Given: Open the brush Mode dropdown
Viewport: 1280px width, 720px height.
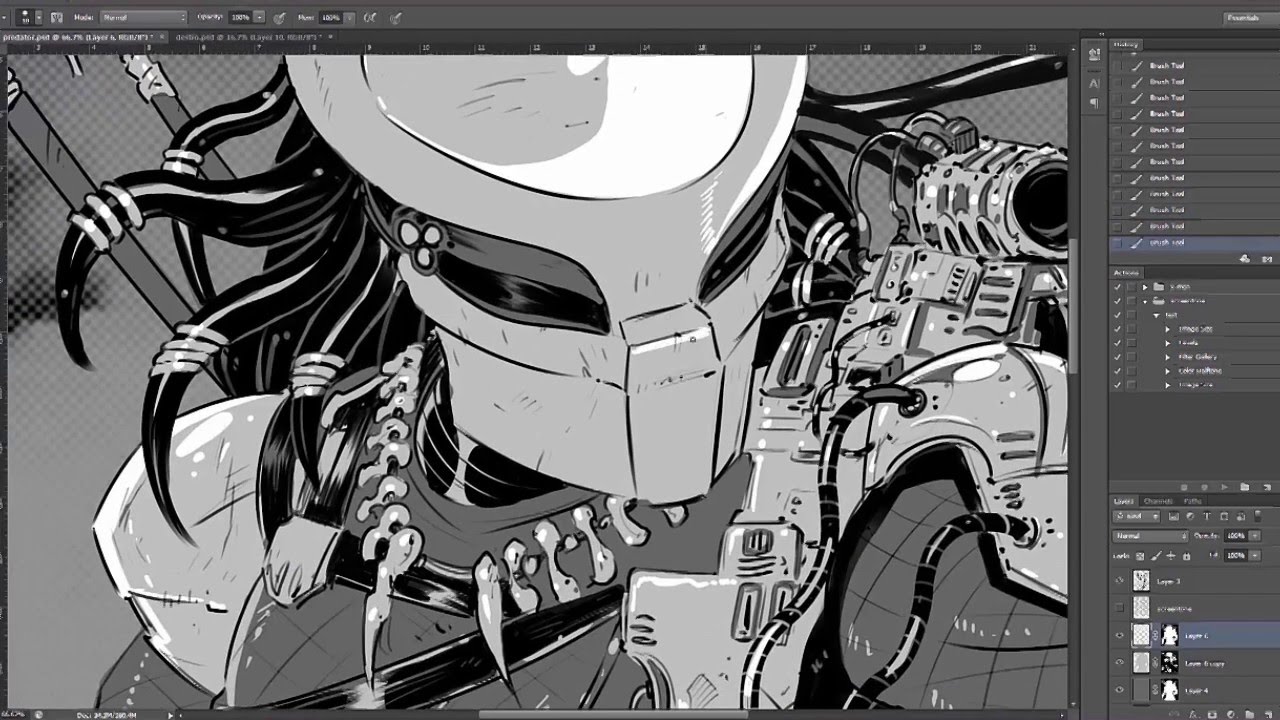Looking at the screenshot, I should [x=143, y=17].
